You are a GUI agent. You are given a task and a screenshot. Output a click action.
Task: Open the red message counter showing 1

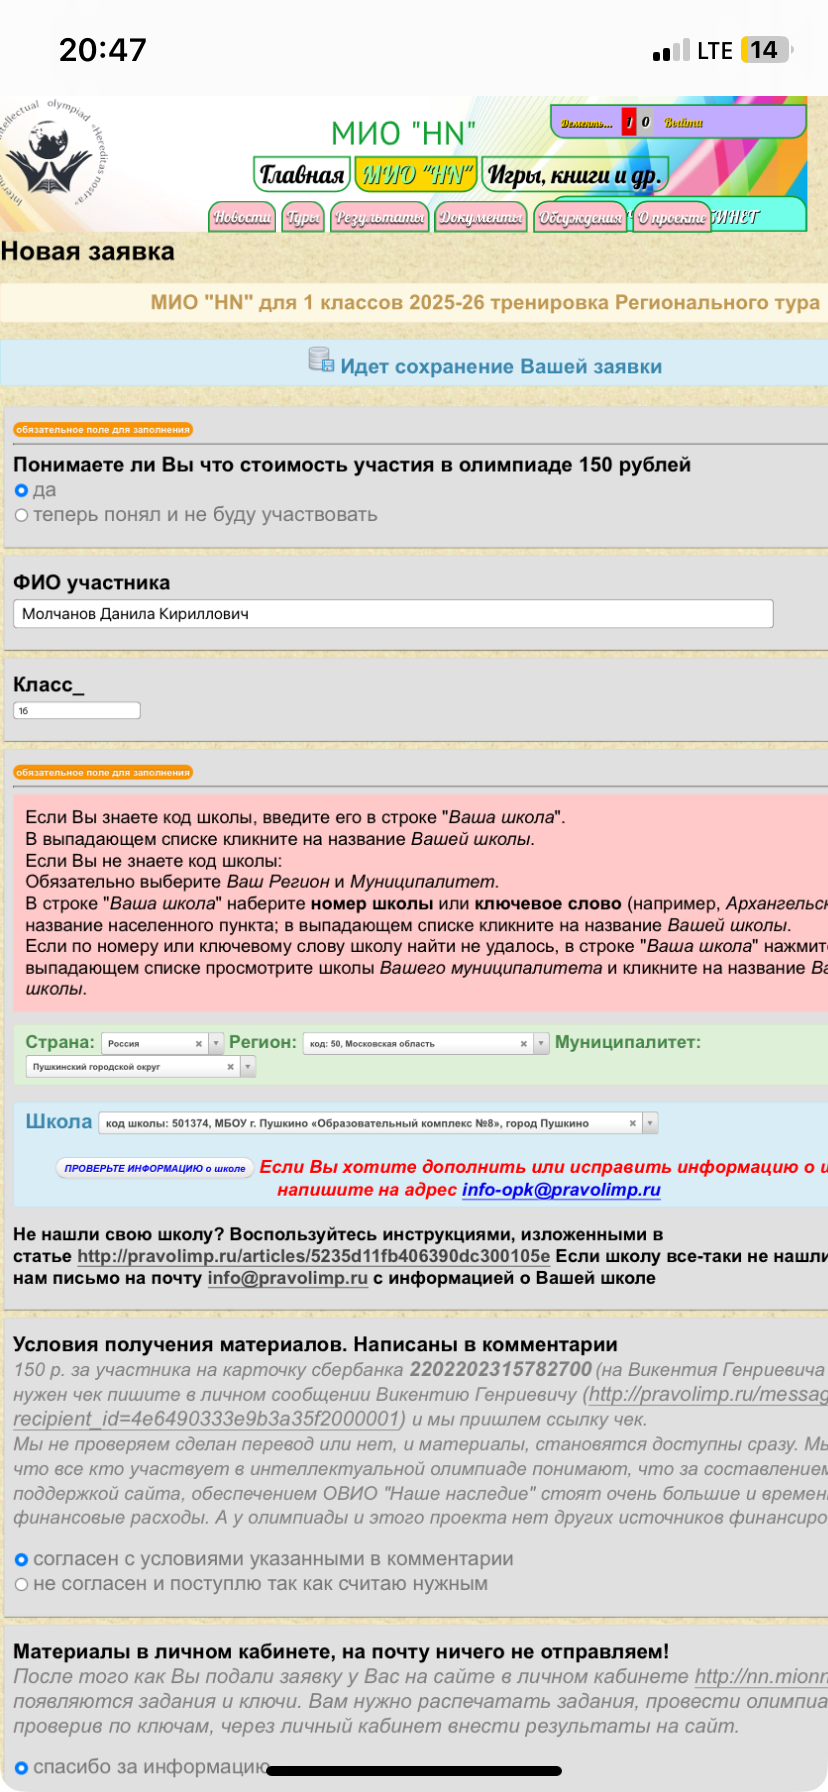coord(629,122)
